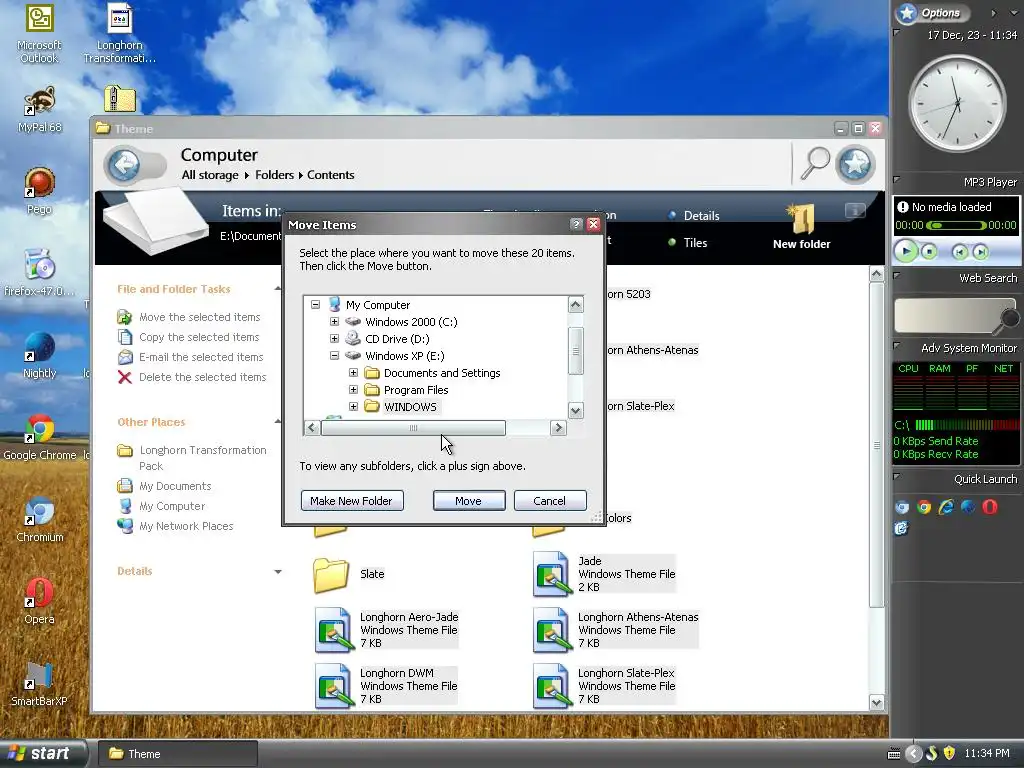
Task: Click the back arrow in Theme window
Action: pos(124,165)
